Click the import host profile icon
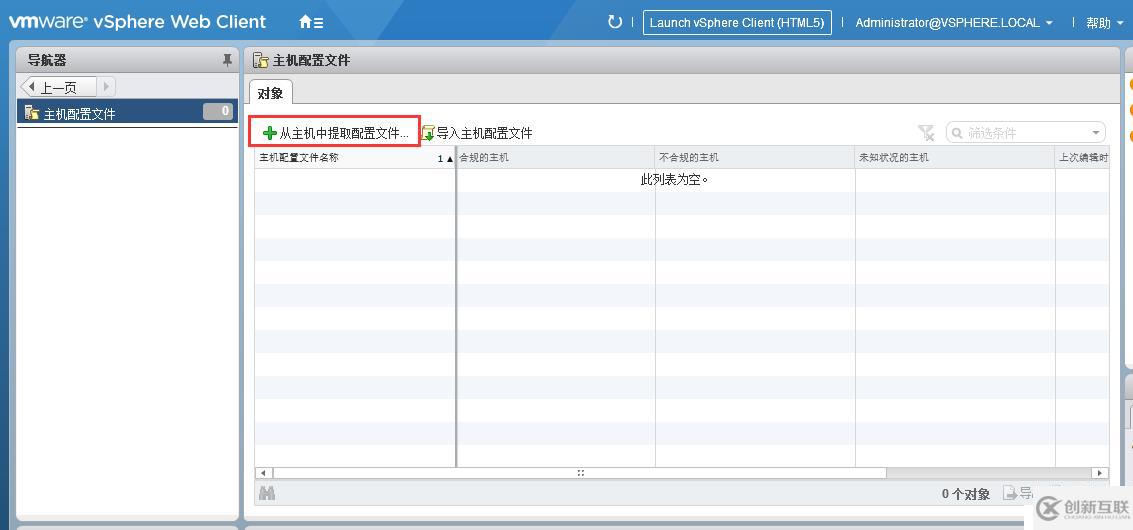Image resolution: width=1133 pixels, height=530 pixels. (x=428, y=133)
